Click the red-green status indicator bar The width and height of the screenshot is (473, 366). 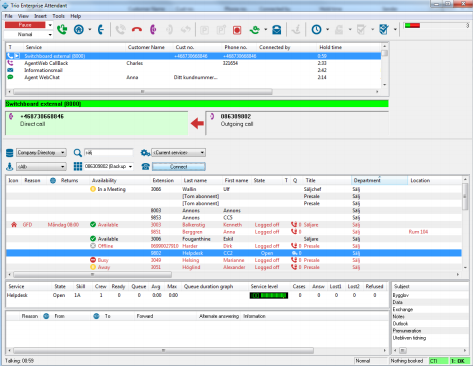(412, 25)
